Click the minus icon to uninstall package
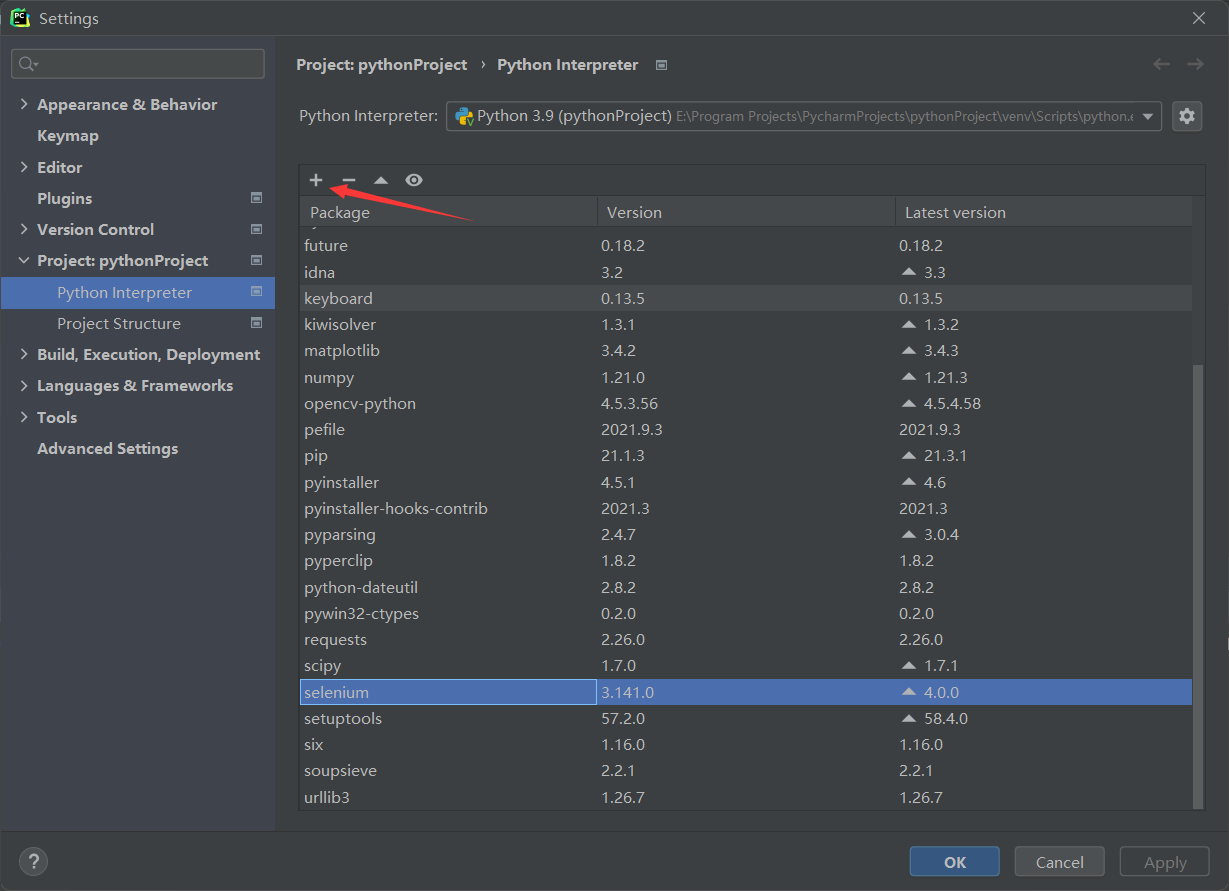This screenshot has height=891, width=1229. (348, 180)
